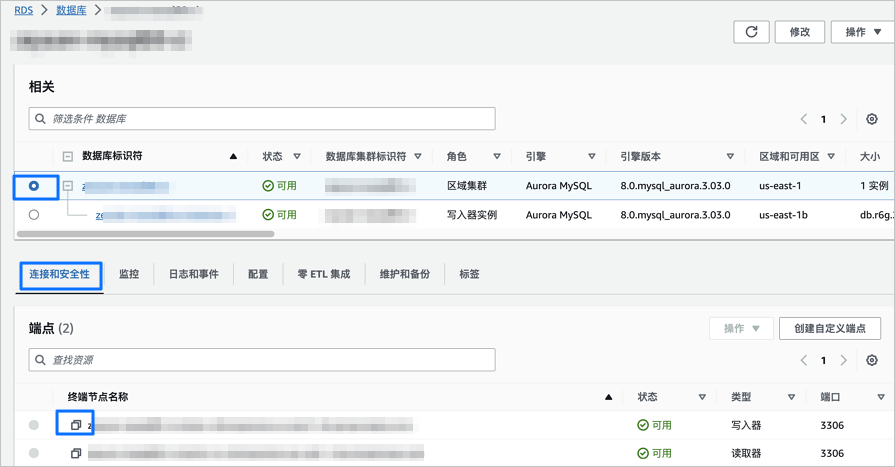Viewport: 895px width, 467px height.
Task: Click the refresh icon button
Action: coord(751,32)
